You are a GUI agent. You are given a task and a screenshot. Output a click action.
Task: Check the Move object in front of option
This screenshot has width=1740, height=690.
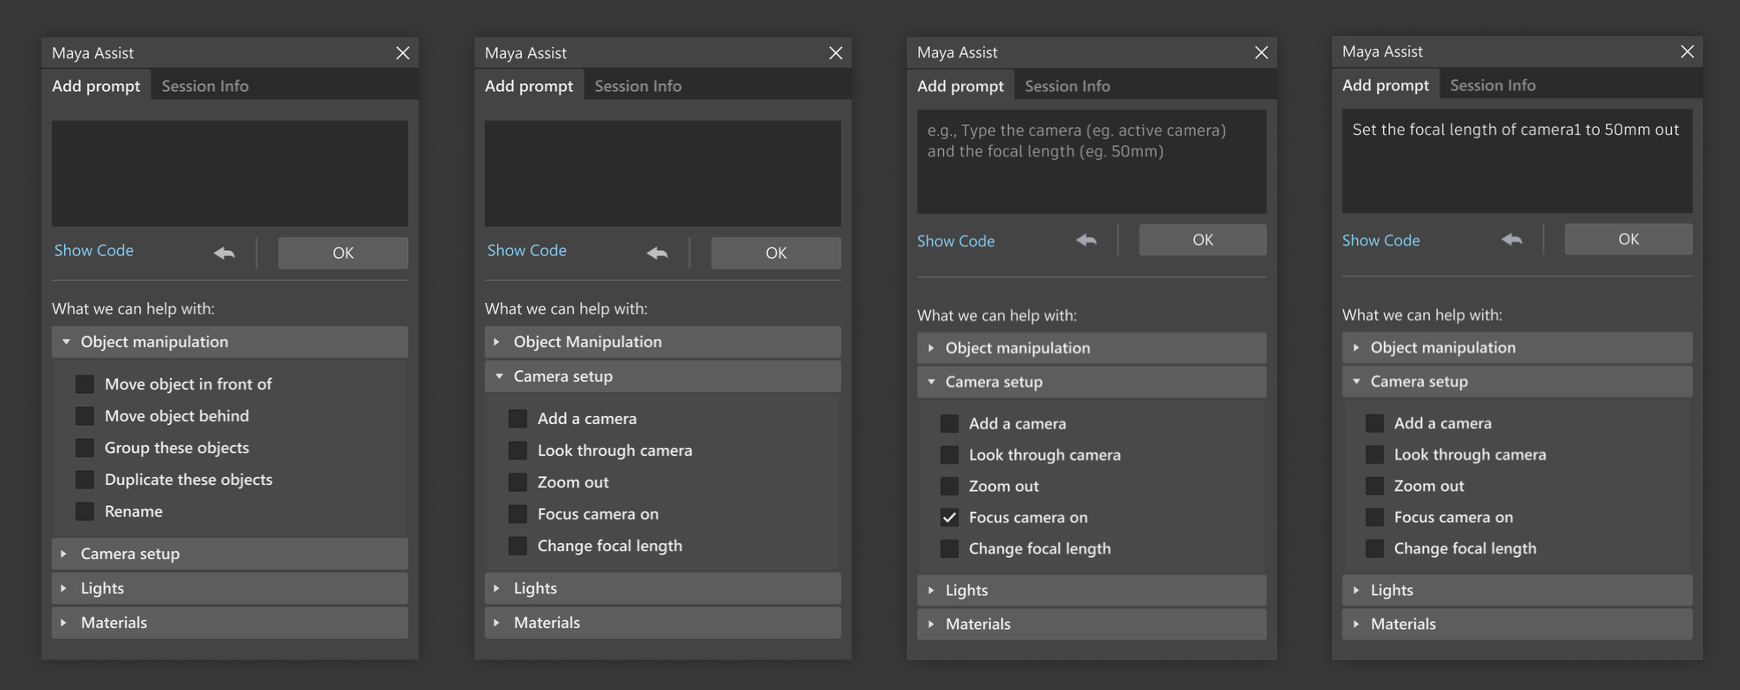(85, 384)
